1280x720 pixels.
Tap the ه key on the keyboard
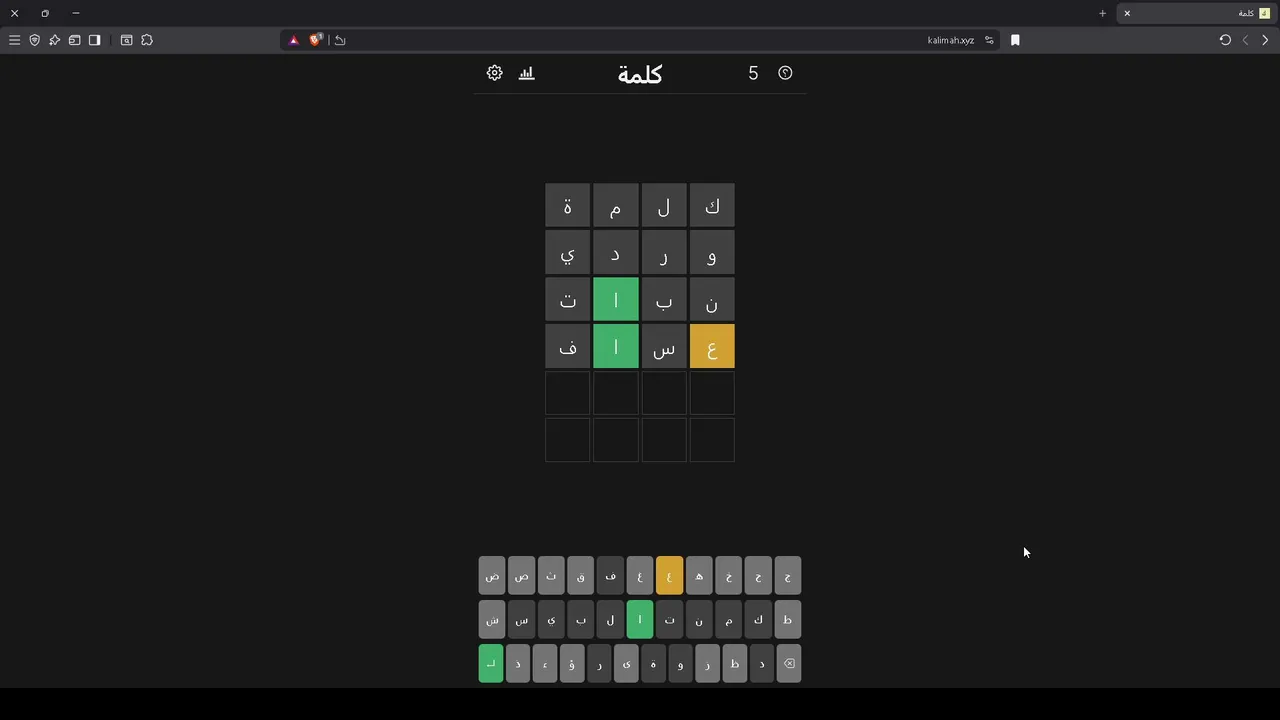click(x=699, y=576)
